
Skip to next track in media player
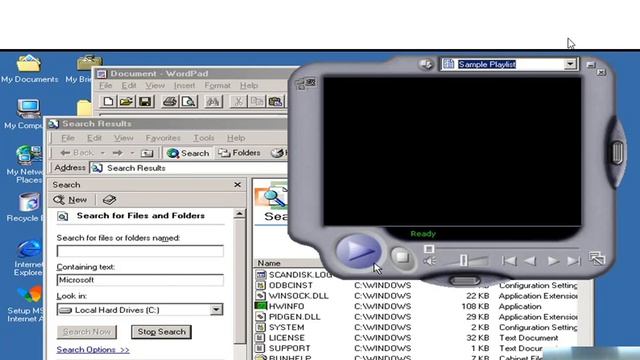573,261
